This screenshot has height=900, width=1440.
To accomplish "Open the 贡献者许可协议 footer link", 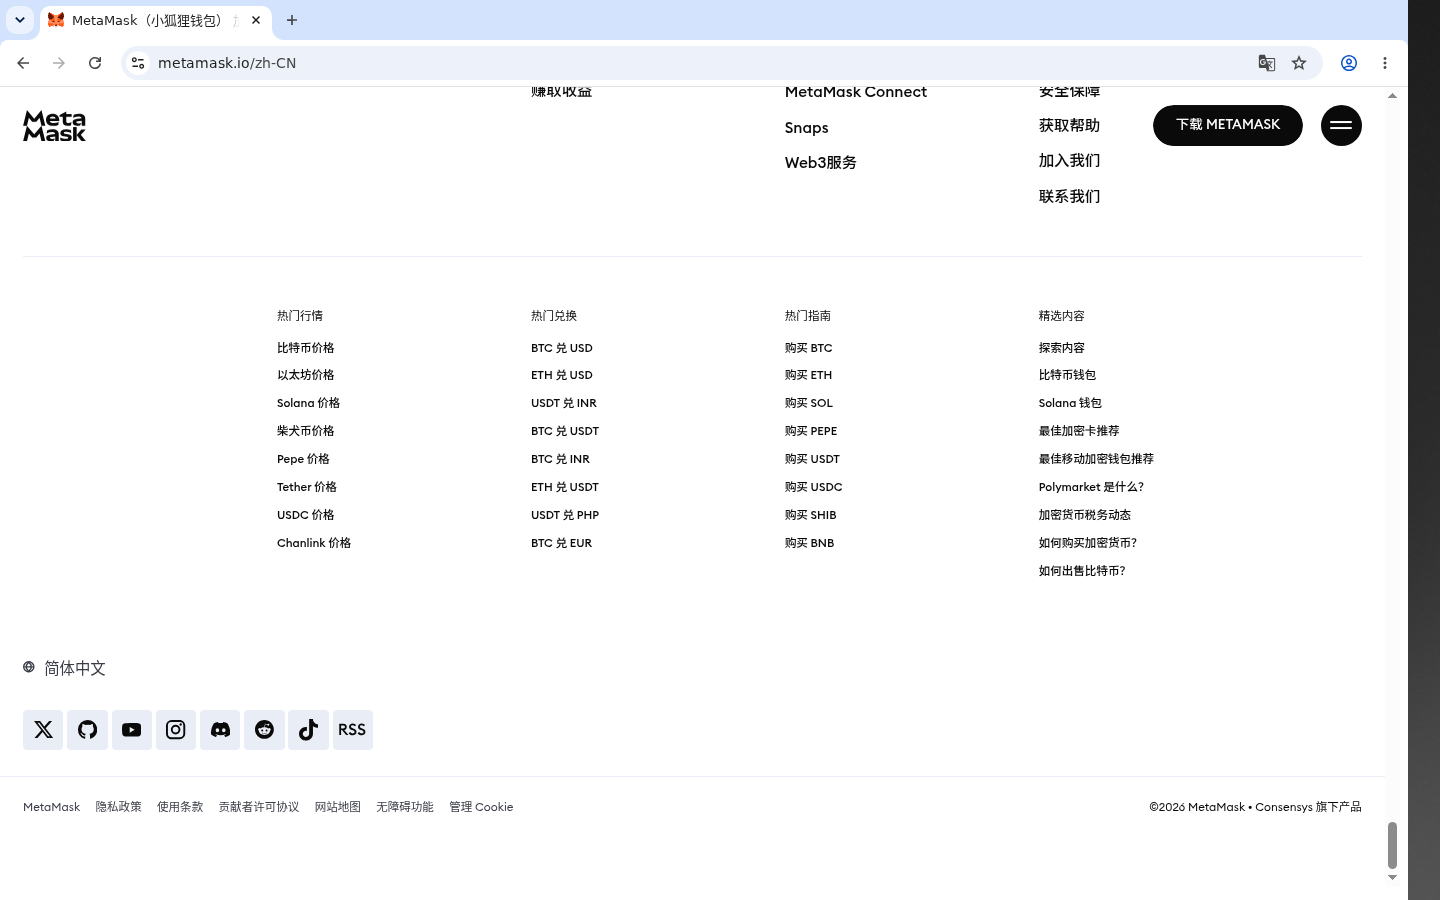I will (259, 807).
